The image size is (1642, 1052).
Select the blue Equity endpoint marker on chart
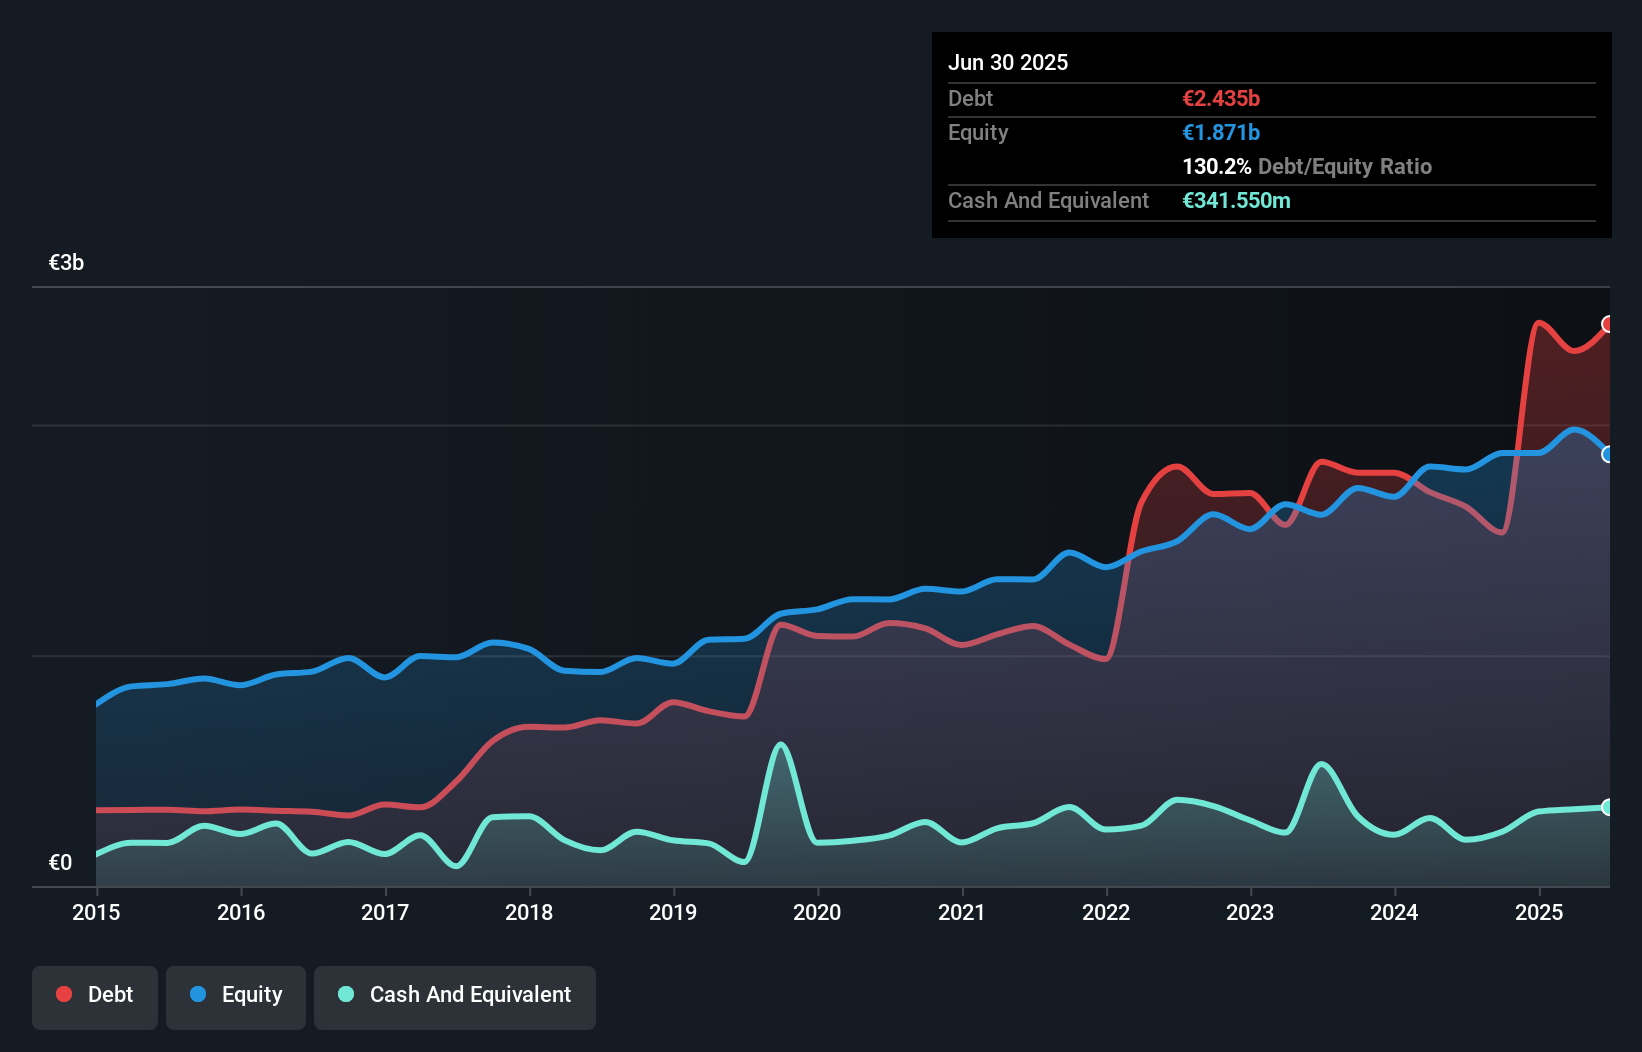click(1608, 456)
